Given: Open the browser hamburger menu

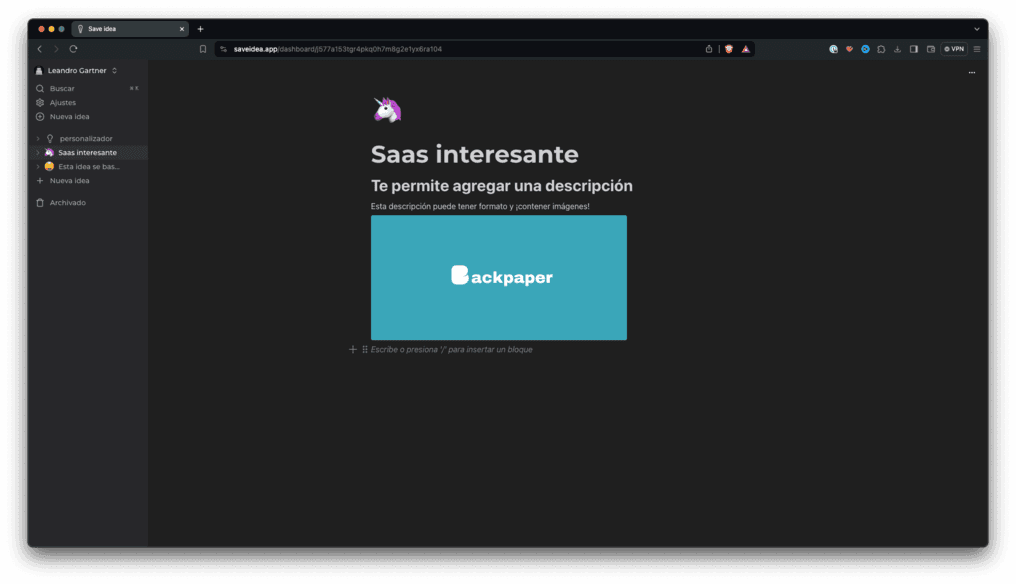Looking at the screenshot, I should click(975, 48).
